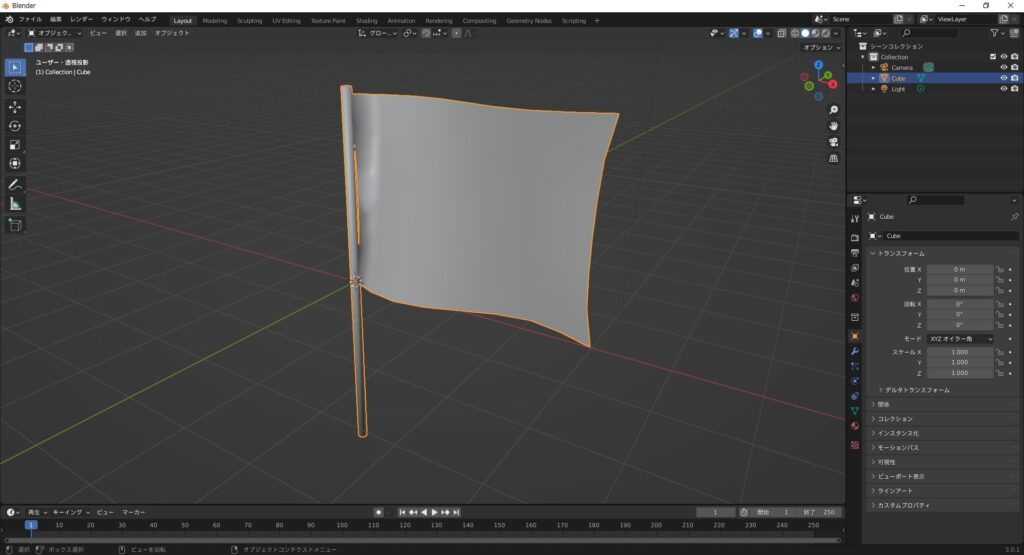The width and height of the screenshot is (1024, 555).
Task: Open the マーカー menu in timeline
Action: point(134,512)
